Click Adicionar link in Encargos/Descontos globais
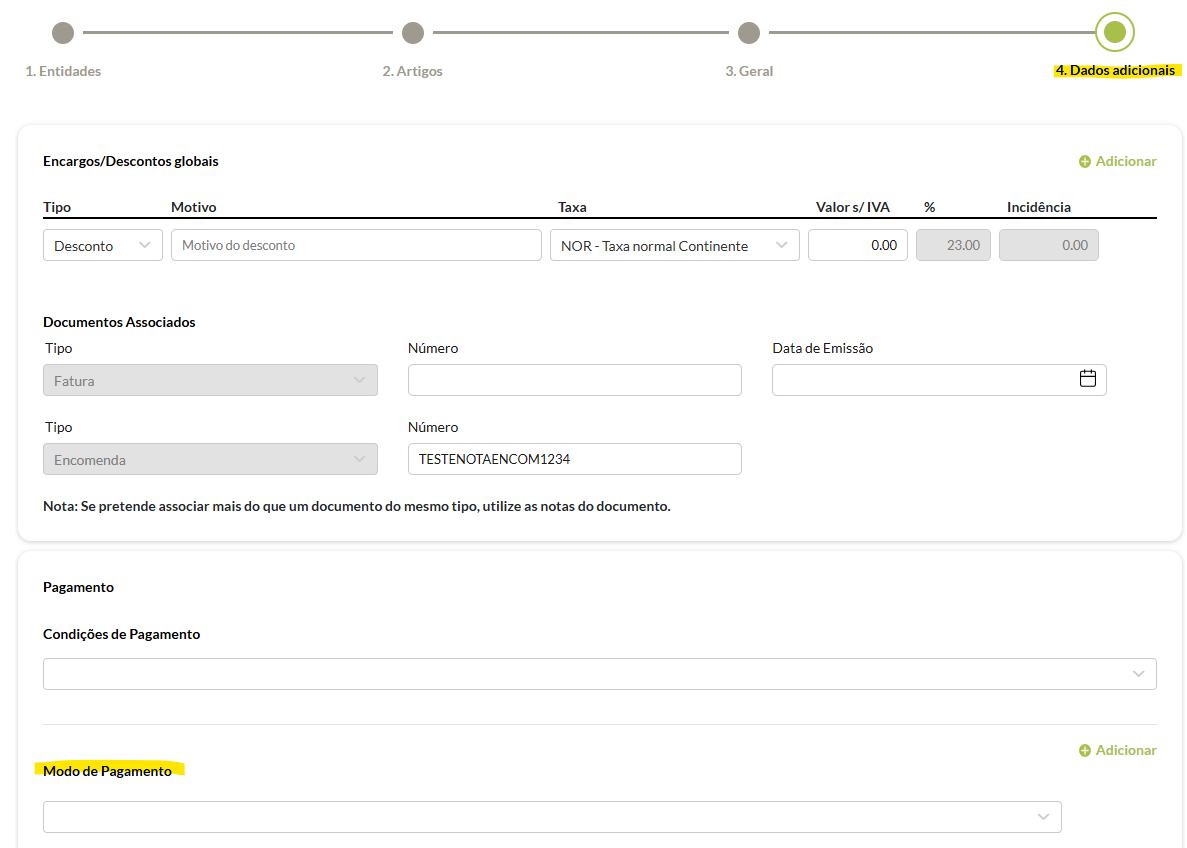This screenshot has height=848, width=1187. pyautogui.click(x=1125, y=162)
